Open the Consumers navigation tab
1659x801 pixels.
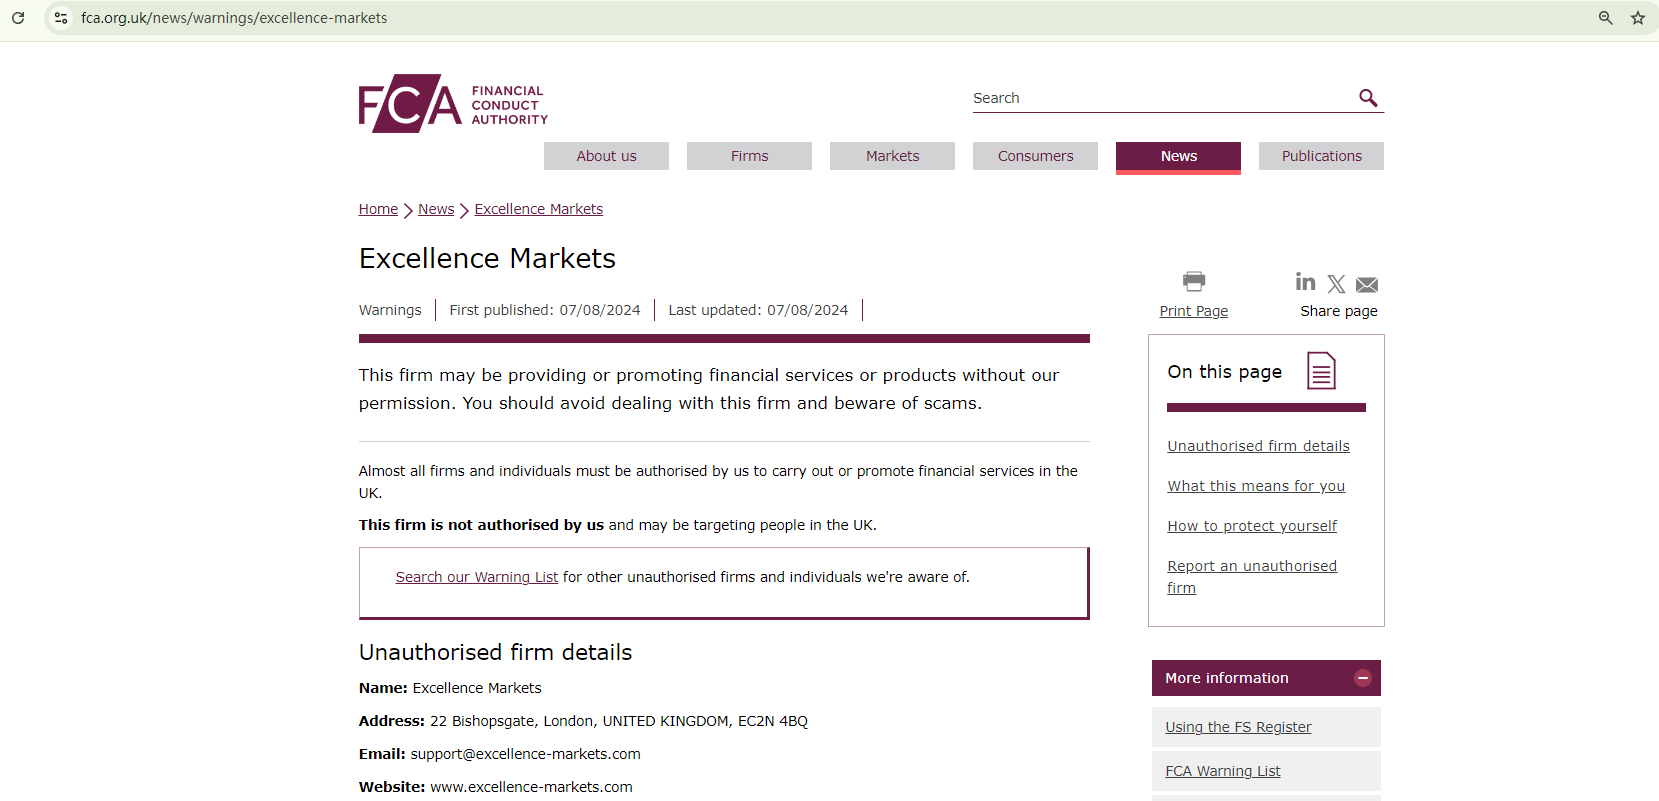tap(1035, 156)
